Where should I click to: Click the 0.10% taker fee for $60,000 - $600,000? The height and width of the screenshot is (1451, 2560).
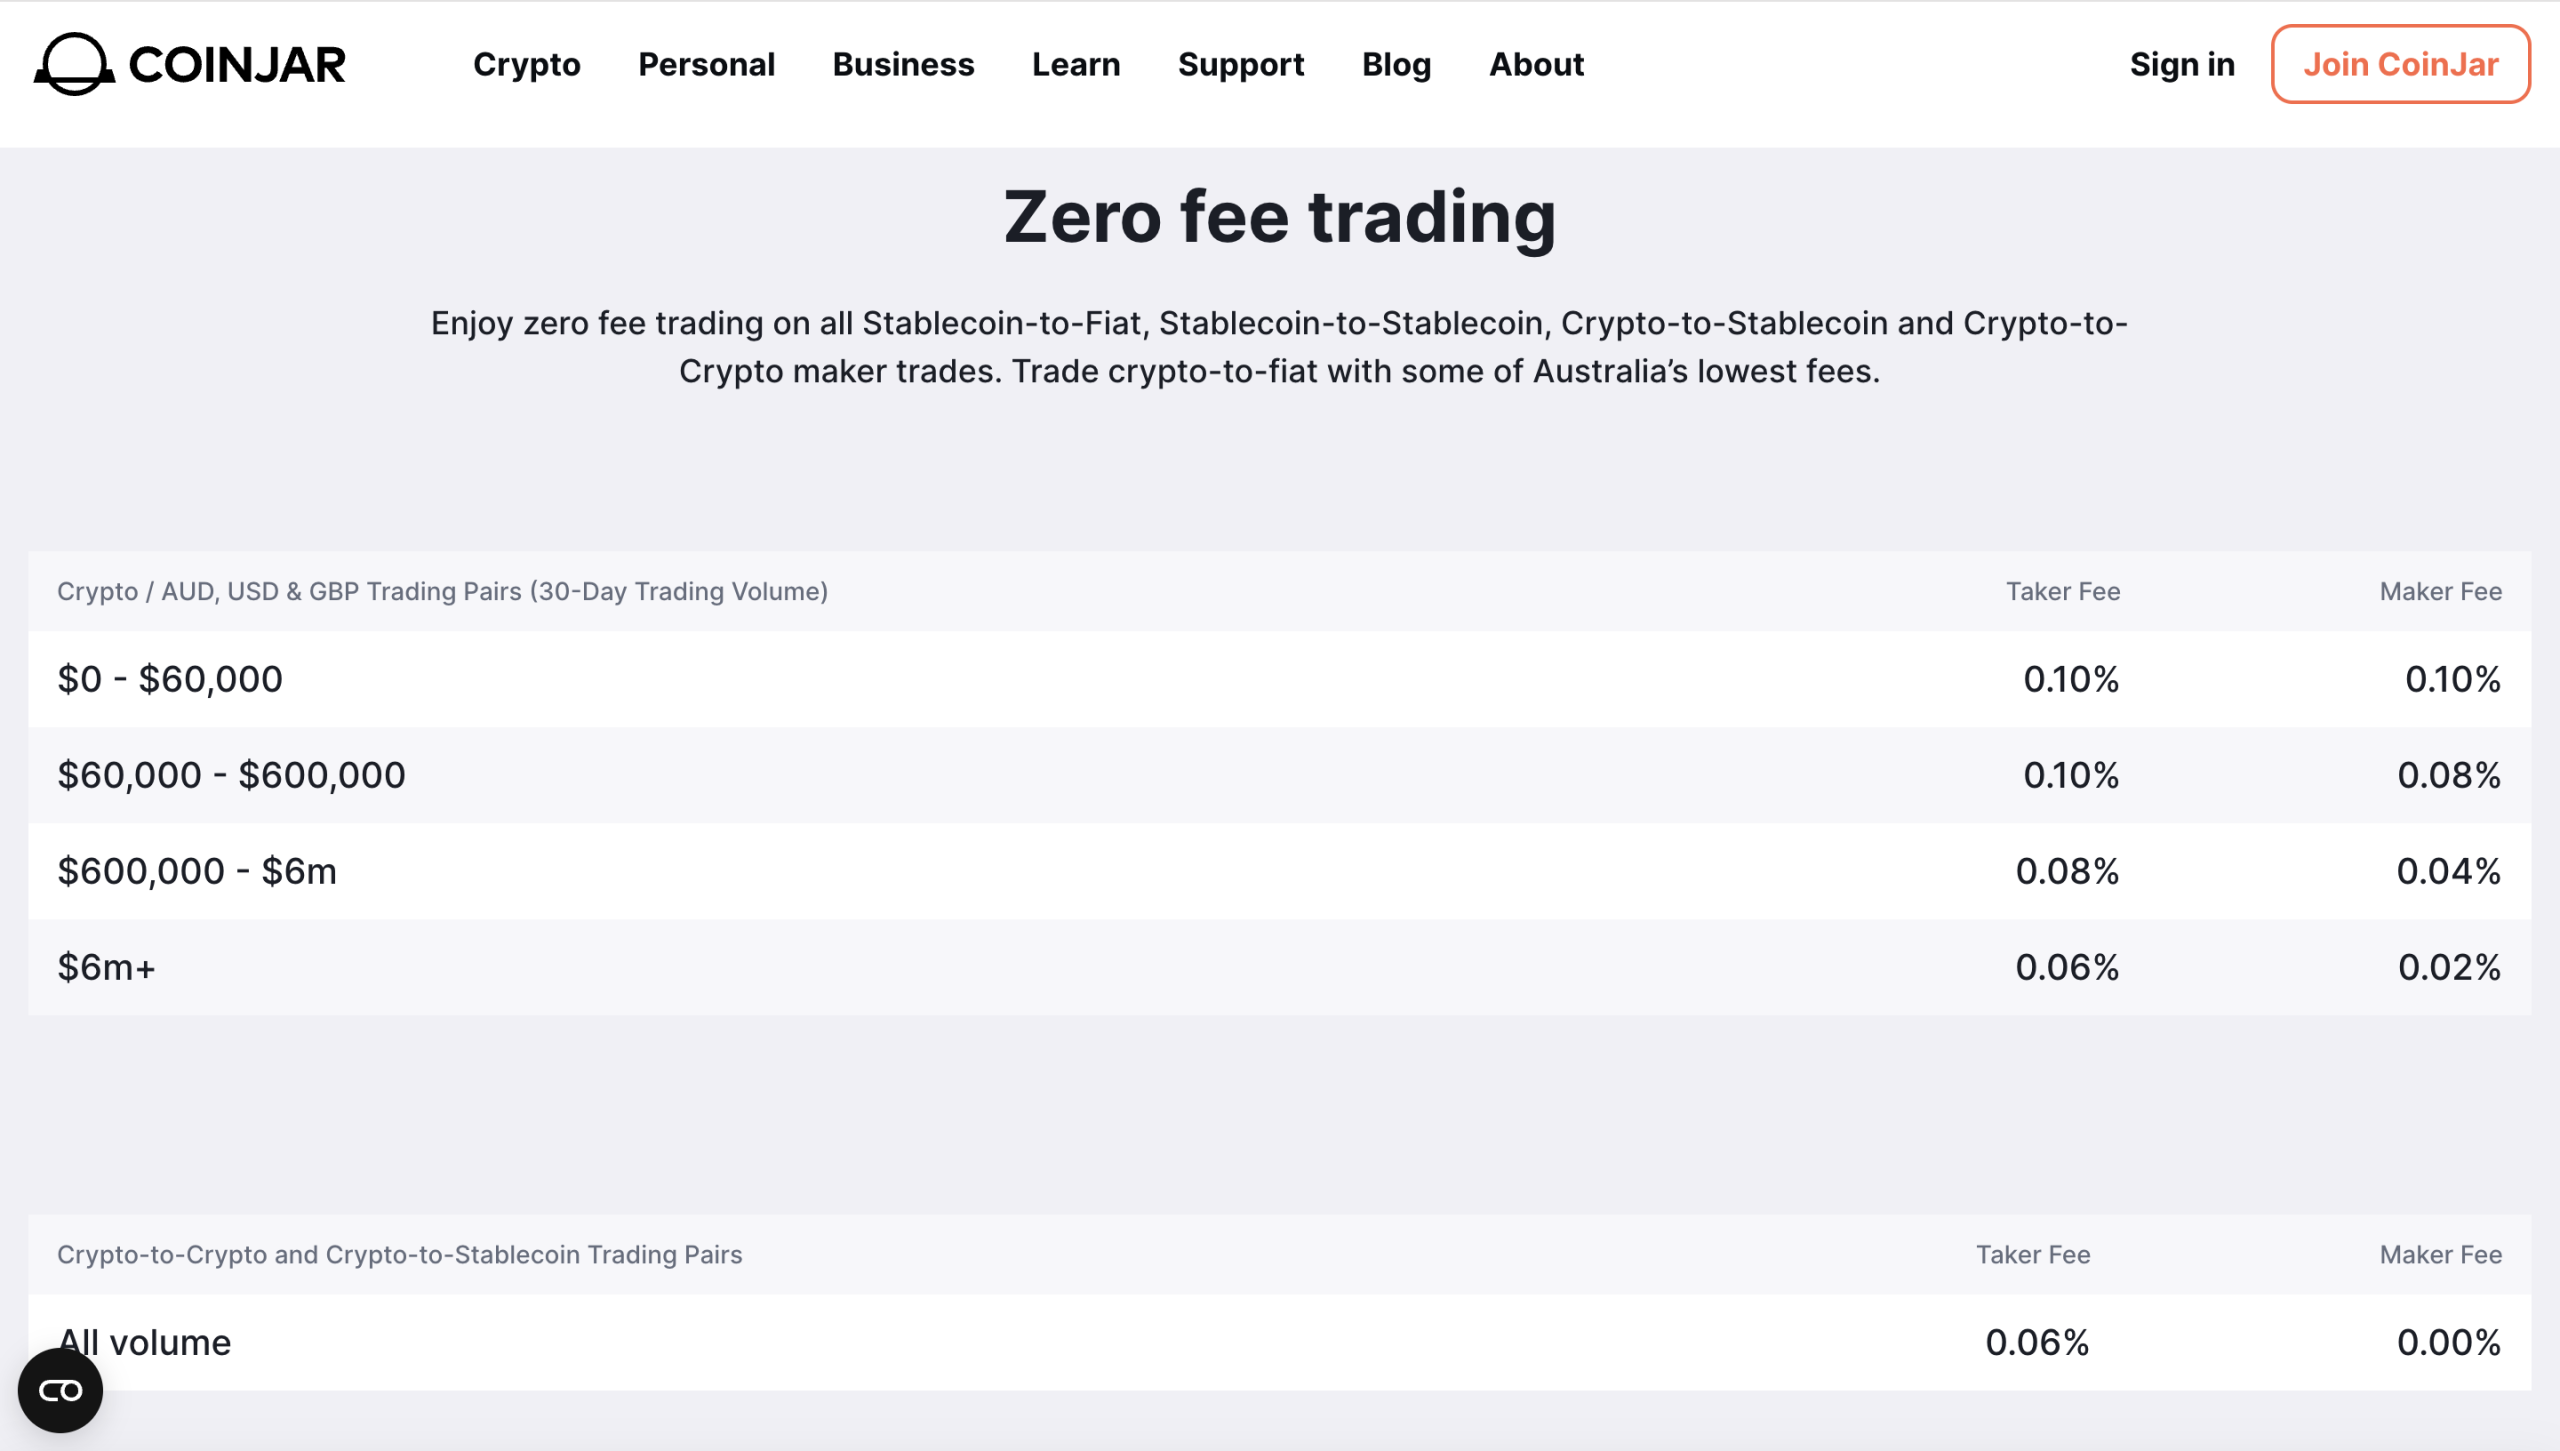tap(2071, 775)
